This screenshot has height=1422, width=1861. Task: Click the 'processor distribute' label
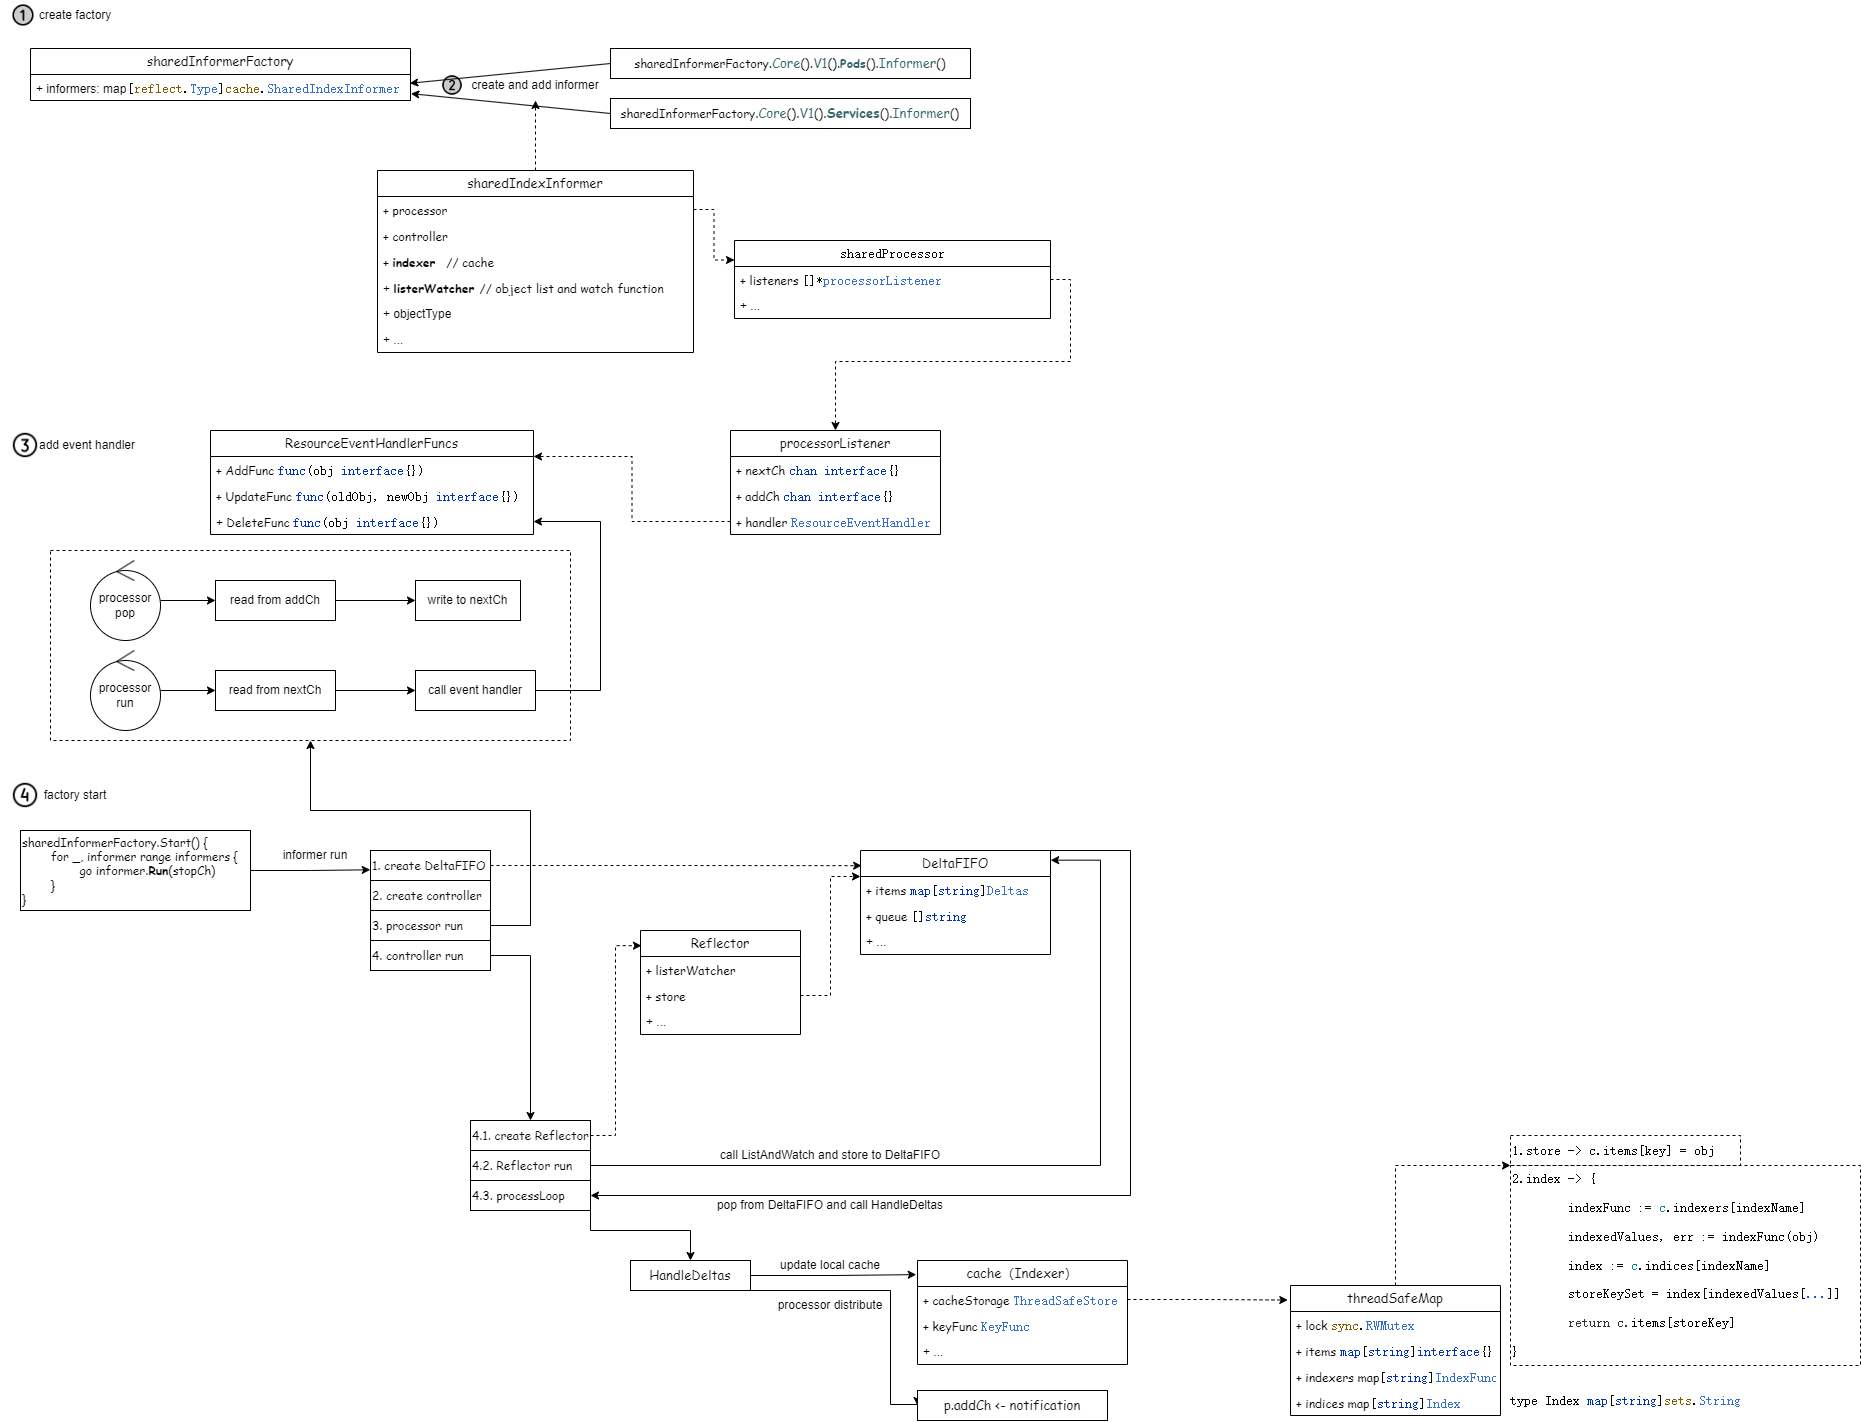[x=830, y=1305]
